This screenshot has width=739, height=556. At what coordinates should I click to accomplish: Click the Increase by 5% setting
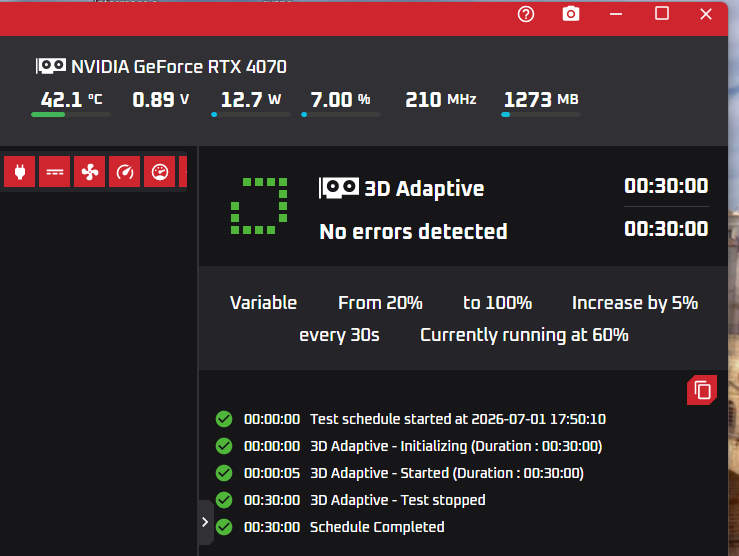click(x=635, y=303)
